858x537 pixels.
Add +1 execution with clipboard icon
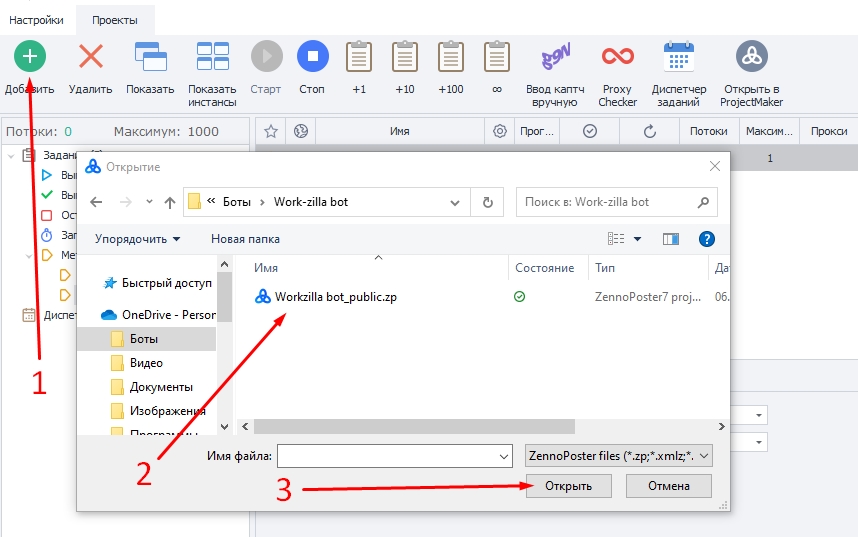click(359, 56)
